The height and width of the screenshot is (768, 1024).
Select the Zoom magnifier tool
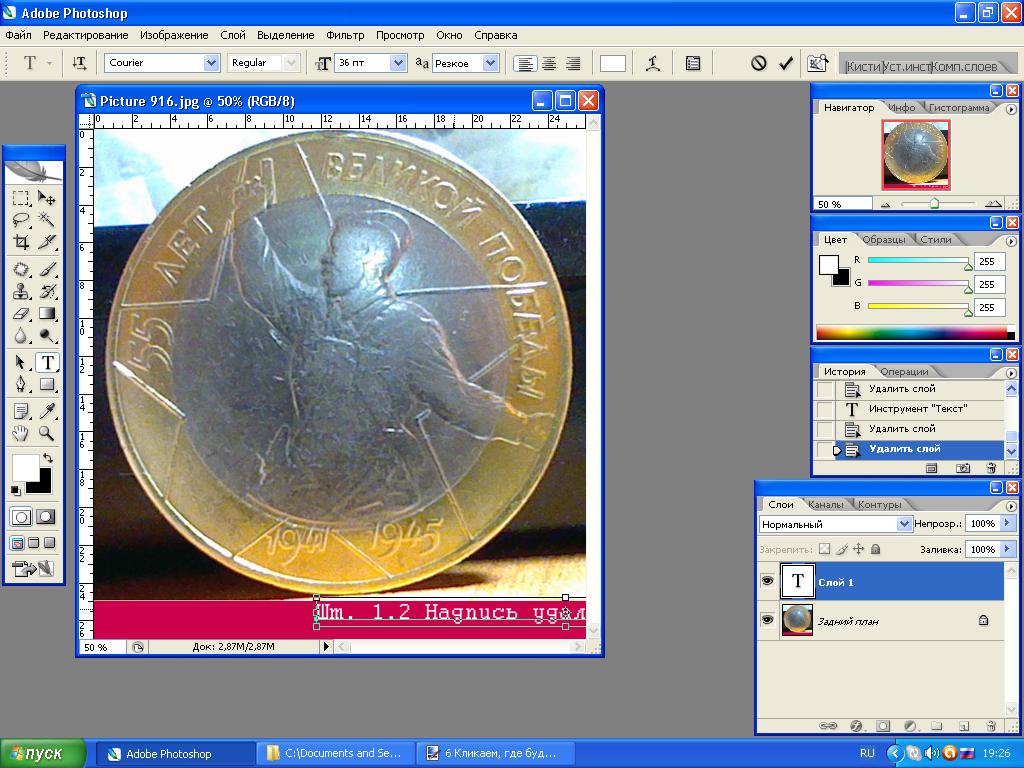click(x=46, y=433)
